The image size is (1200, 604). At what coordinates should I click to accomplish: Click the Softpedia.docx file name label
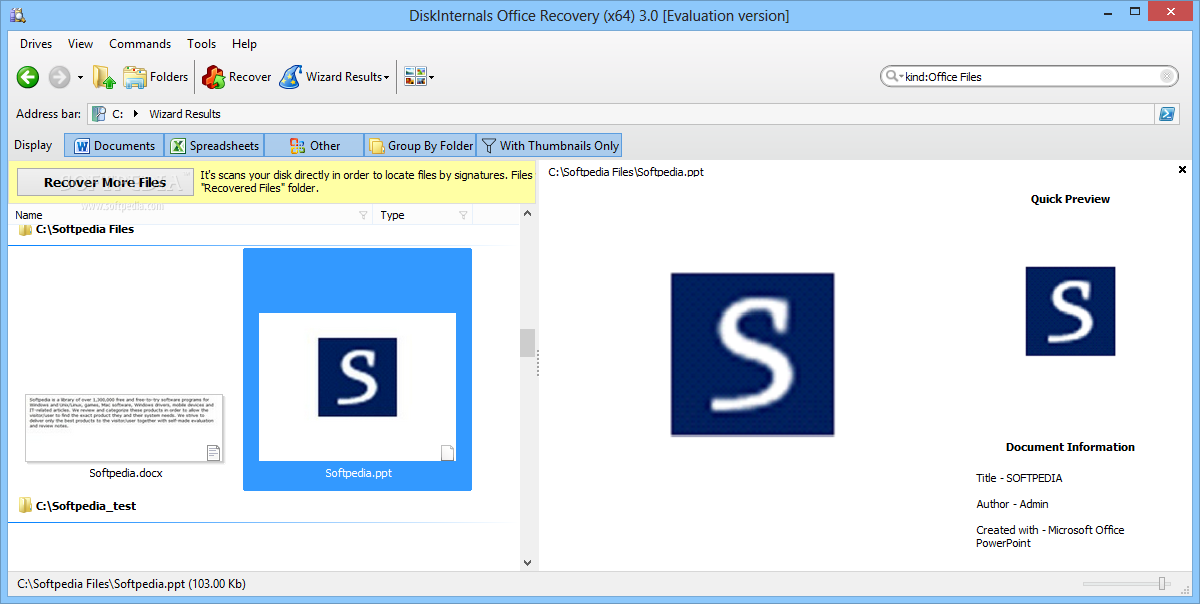pyautogui.click(x=126, y=473)
